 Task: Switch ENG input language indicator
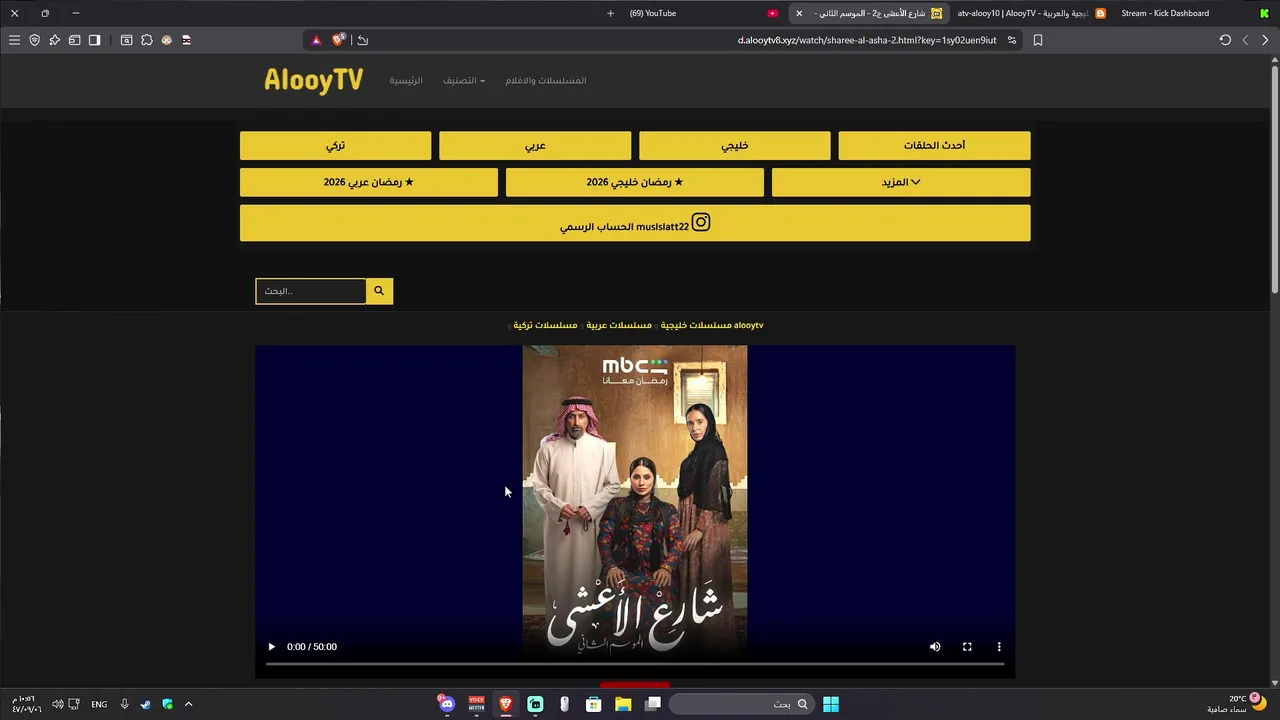(x=99, y=704)
